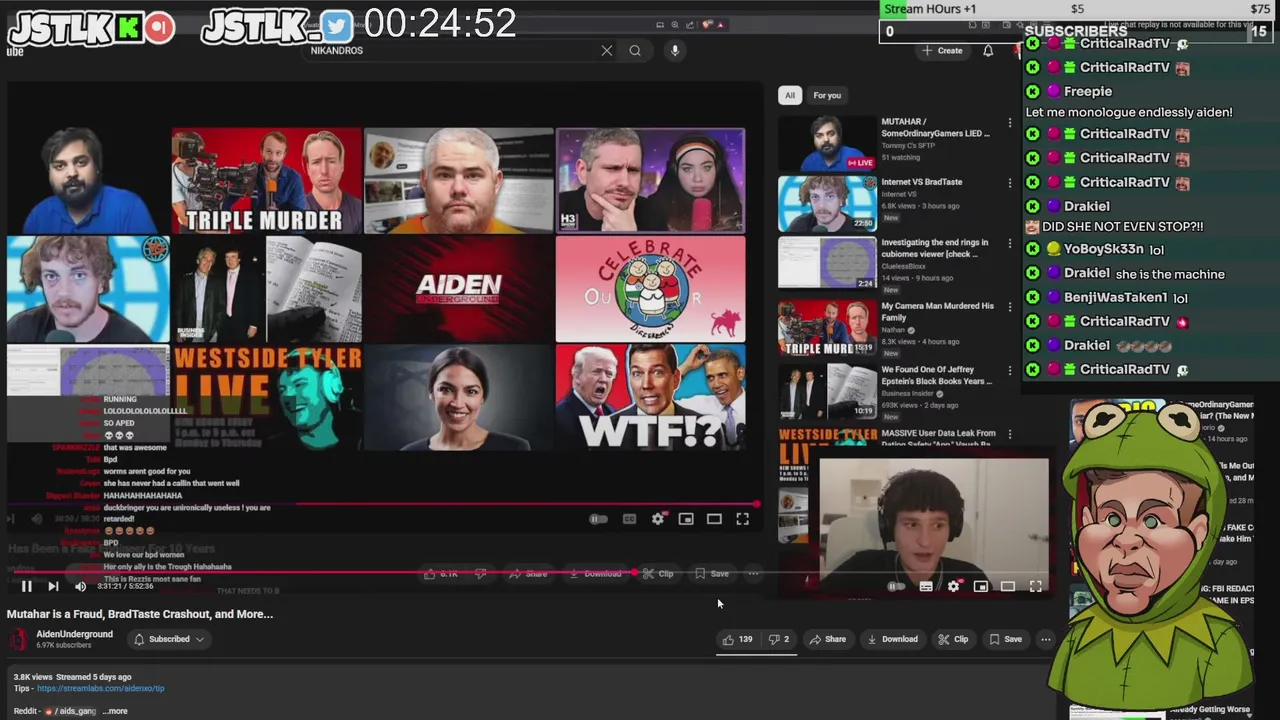Clear the NIKANDROS search text with X
Image resolution: width=1280 pixels, height=720 pixels.
606,50
